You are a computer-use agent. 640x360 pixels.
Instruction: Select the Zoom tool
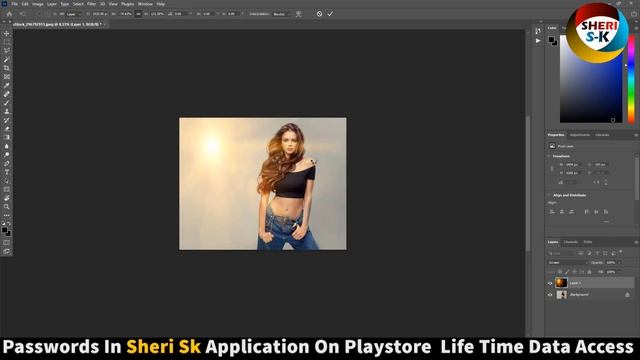(7, 207)
